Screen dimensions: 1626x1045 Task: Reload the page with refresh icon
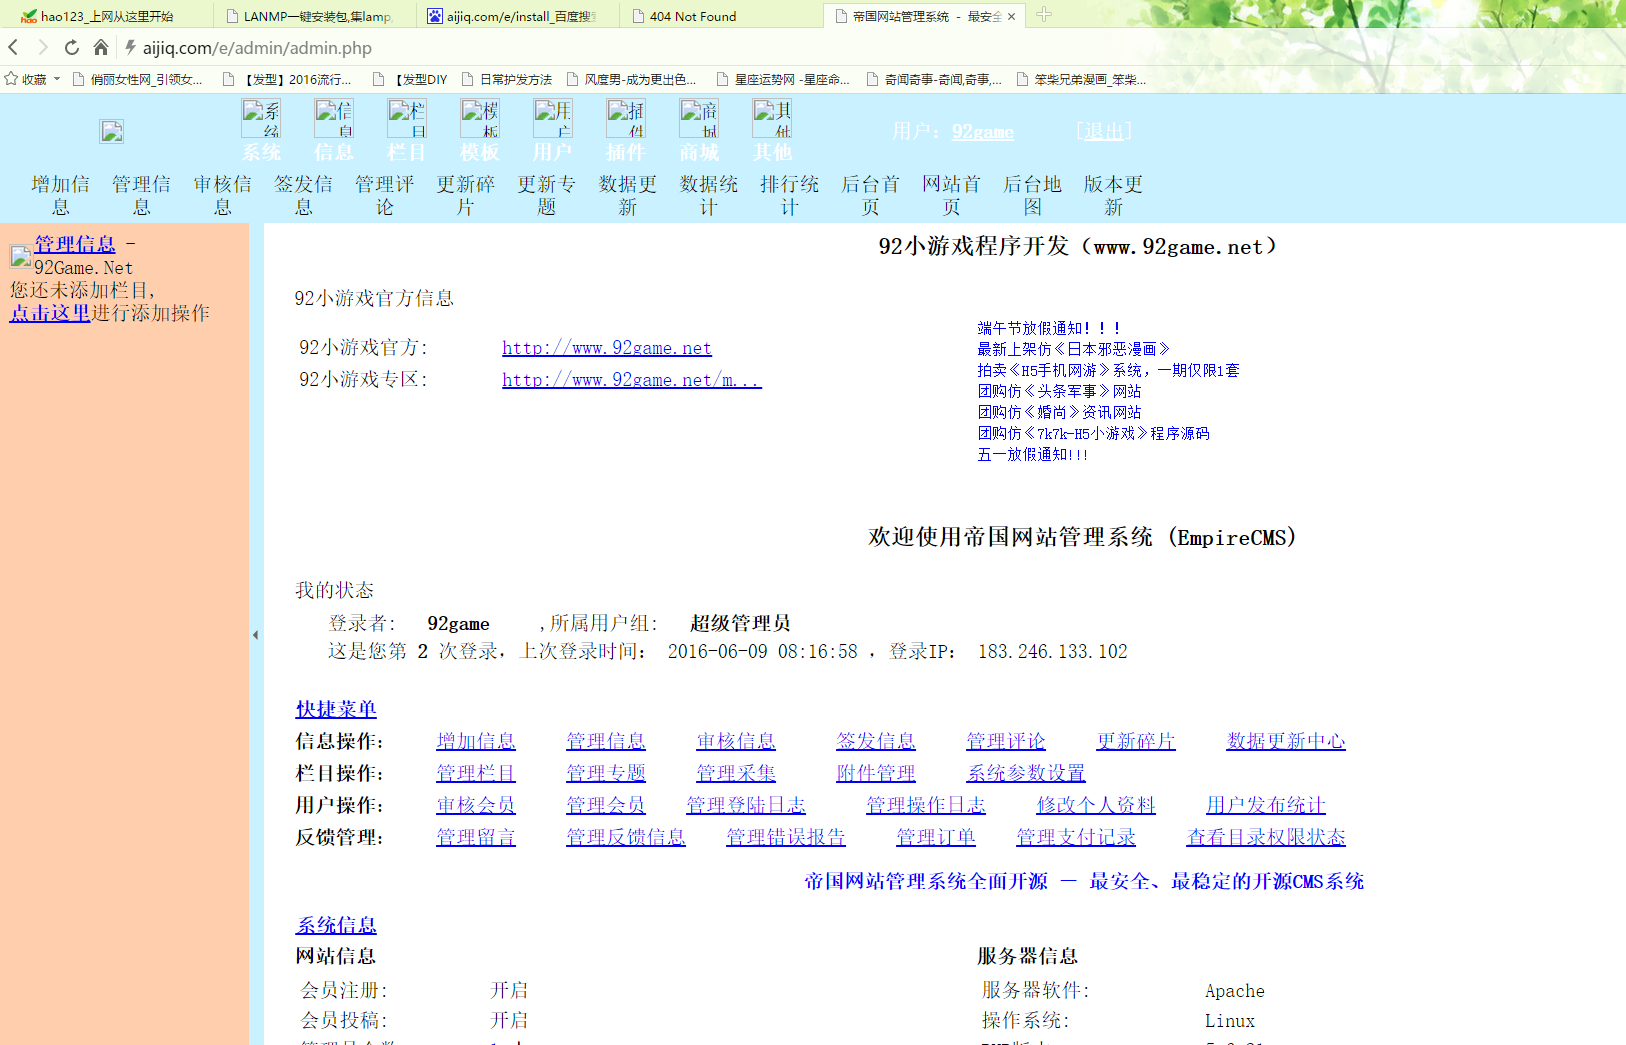[71, 47]
